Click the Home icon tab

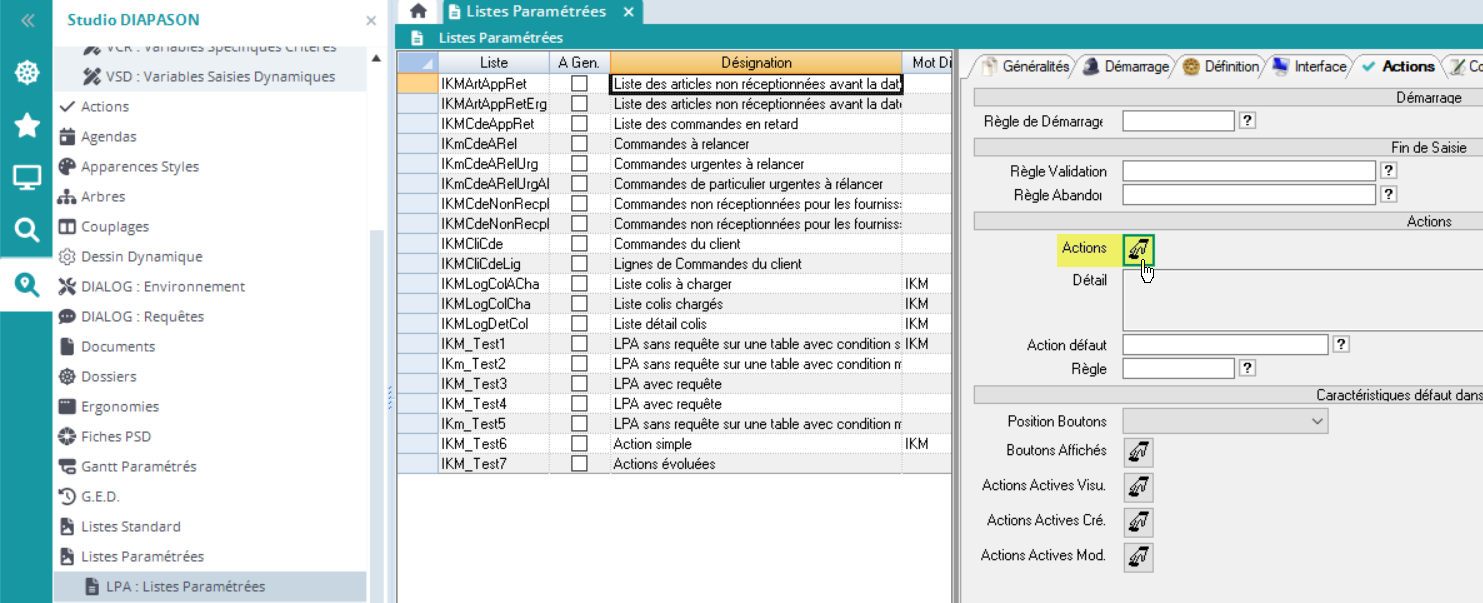coord(418,11)
